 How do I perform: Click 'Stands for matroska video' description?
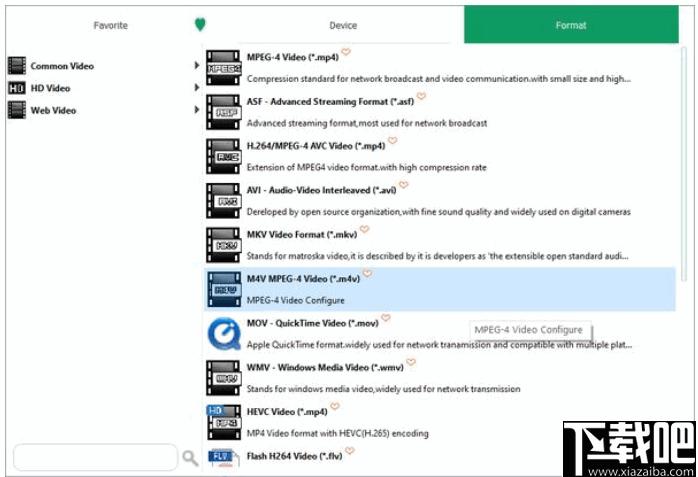tap(438, 256)
